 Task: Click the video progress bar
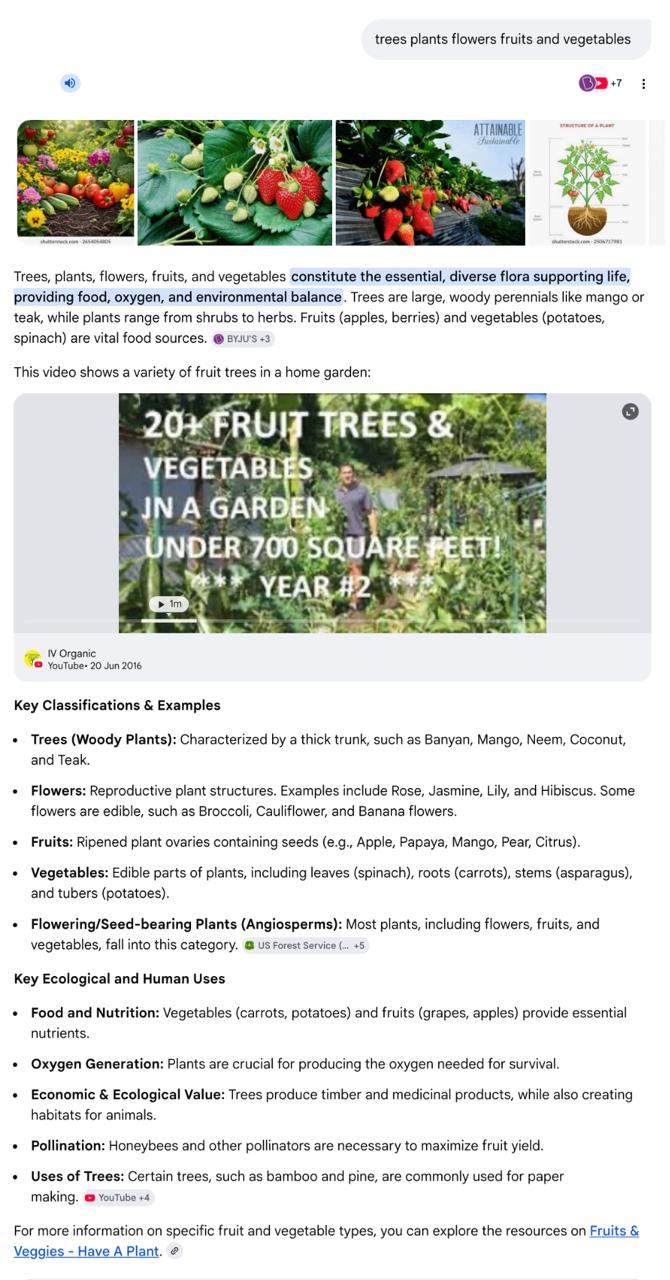tap(332, 622)
